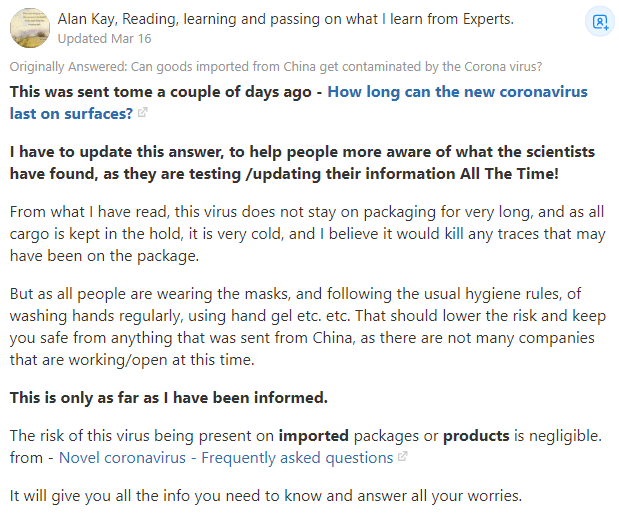Click the text 'This was sent tome a couple of days ago'

coord(167,92)
